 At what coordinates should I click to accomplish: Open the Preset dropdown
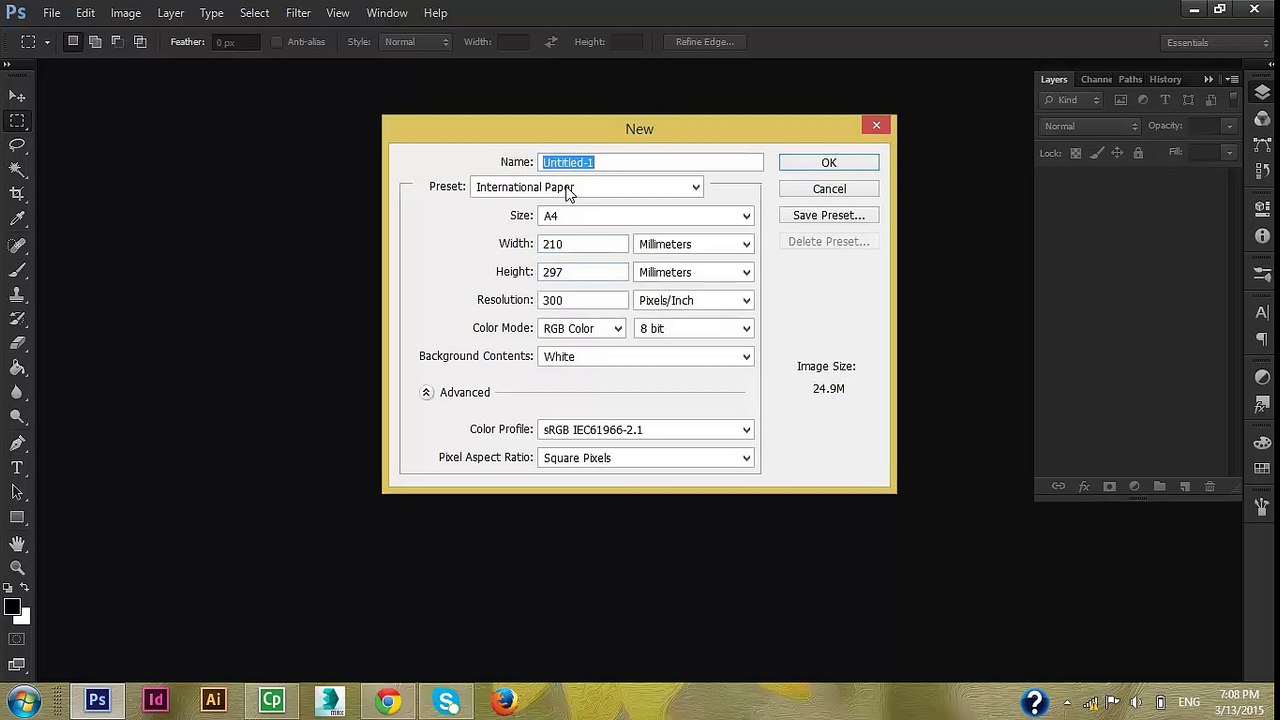pos(587,187)
